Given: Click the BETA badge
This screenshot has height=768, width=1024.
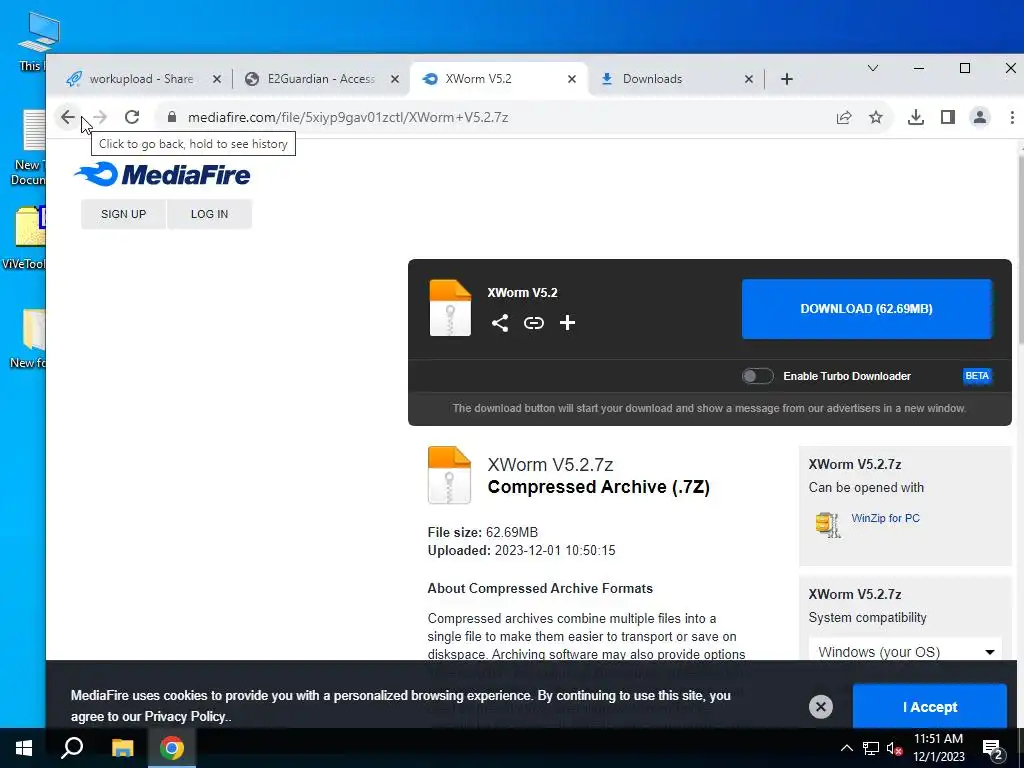Looking at the screenshot, I should pyautogui.click(x=977, y=376).
